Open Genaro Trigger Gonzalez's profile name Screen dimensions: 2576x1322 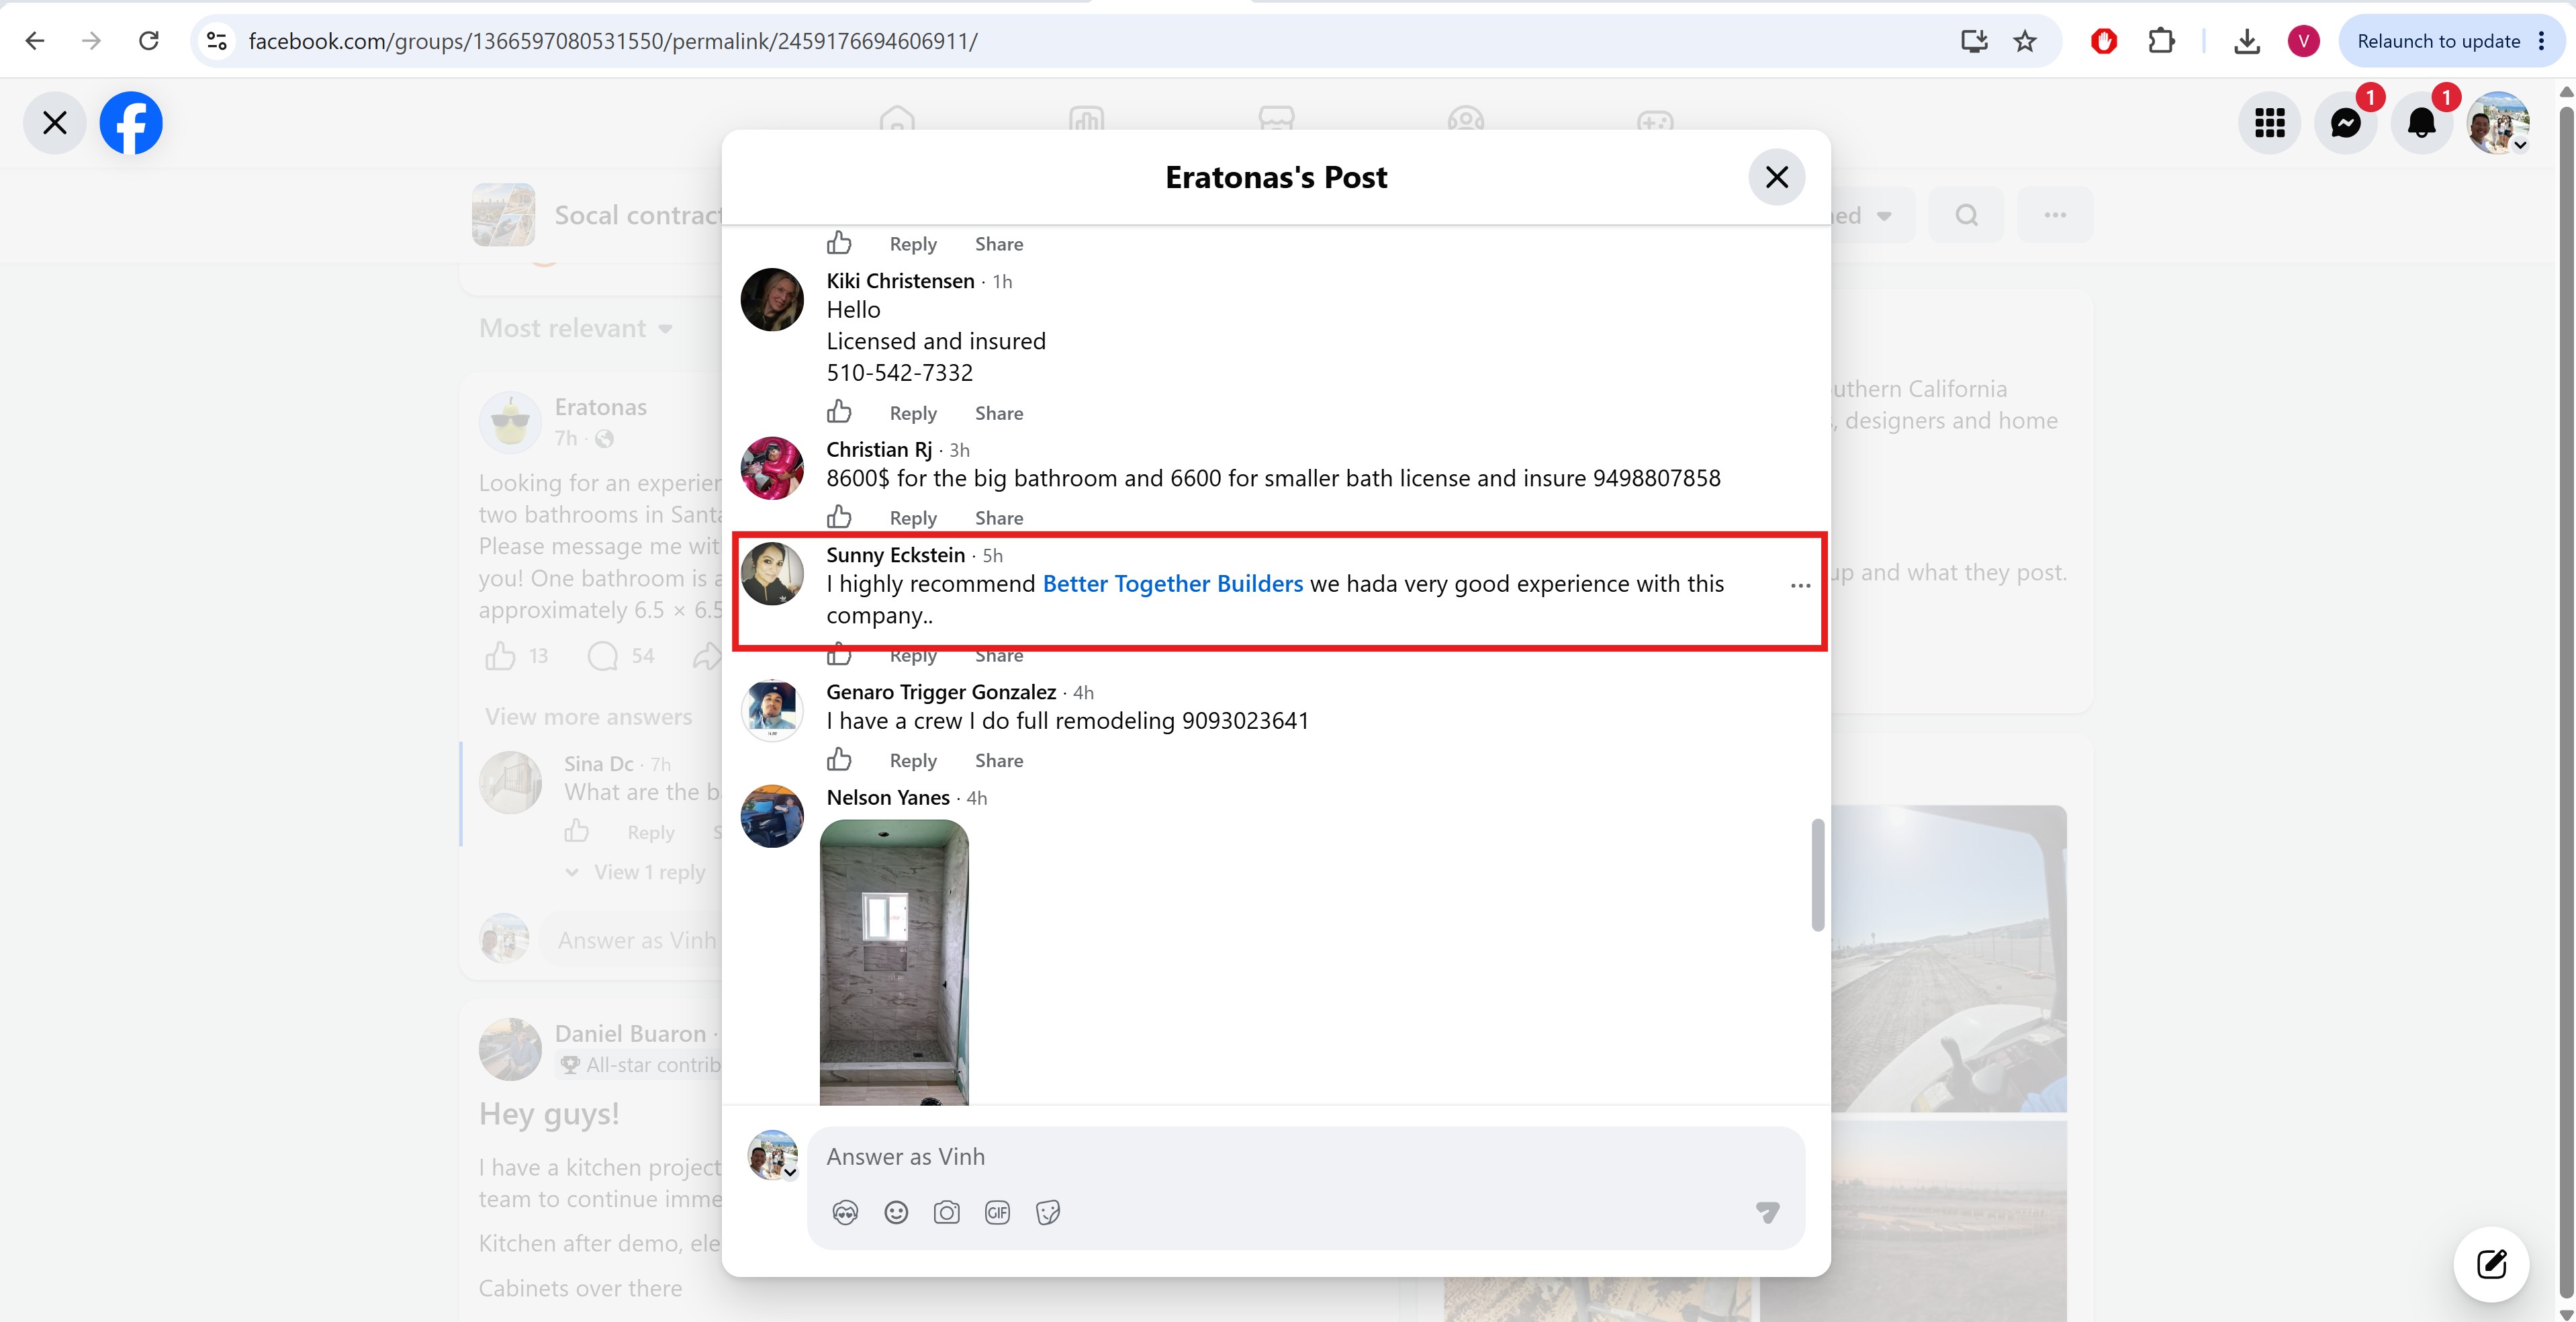click(x=941, y=692)
